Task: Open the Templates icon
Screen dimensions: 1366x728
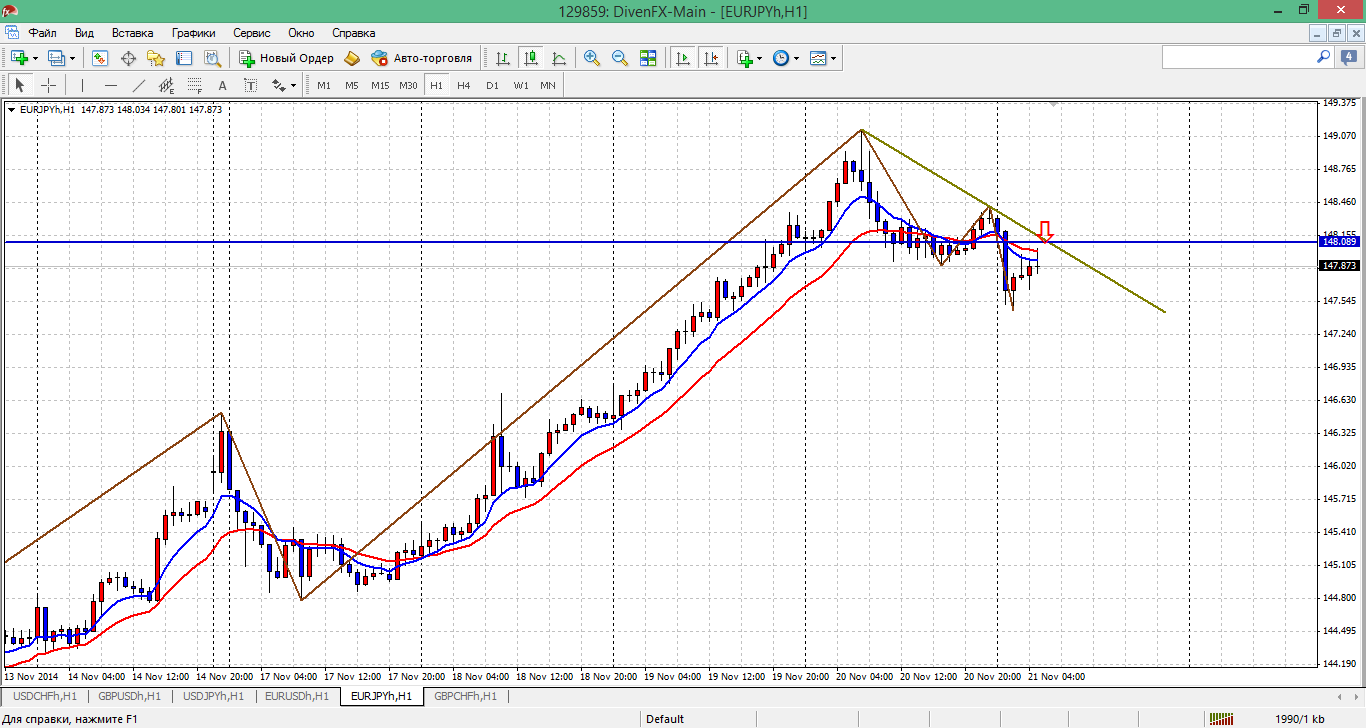Action: point(818,58)
